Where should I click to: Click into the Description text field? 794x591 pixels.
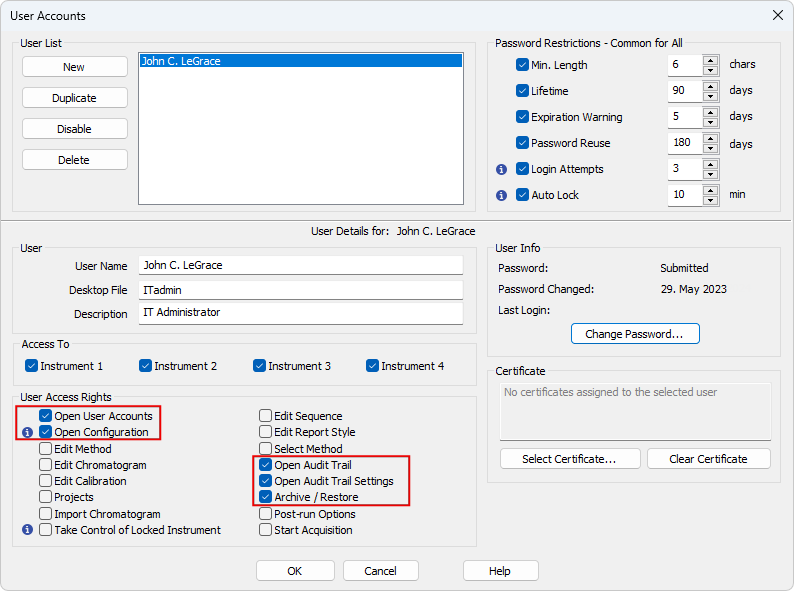pos(301,312)
